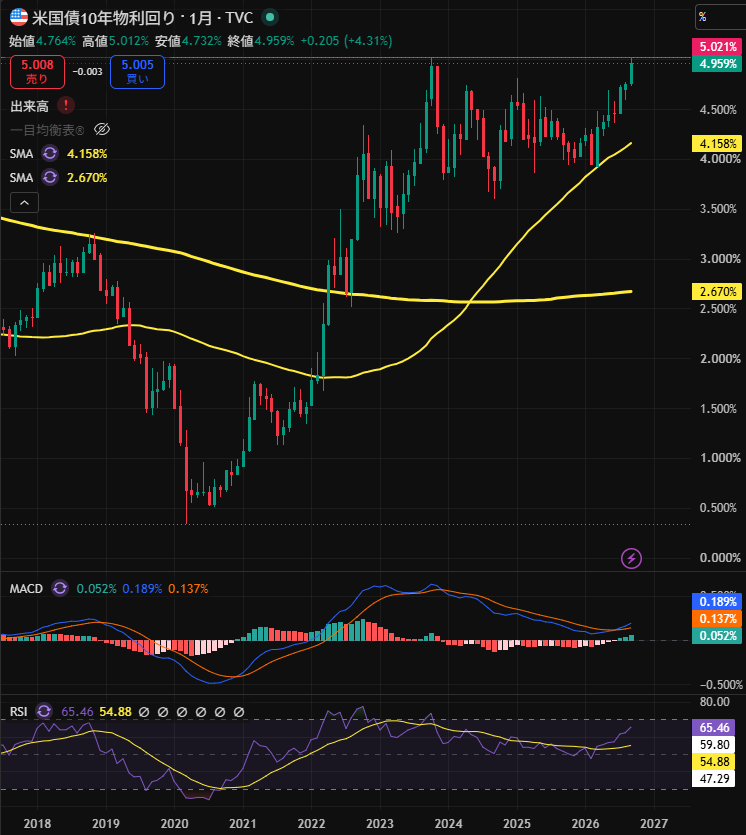
Task: Click refresh icon beside SMA 2.670%
Action: (50, 177)
